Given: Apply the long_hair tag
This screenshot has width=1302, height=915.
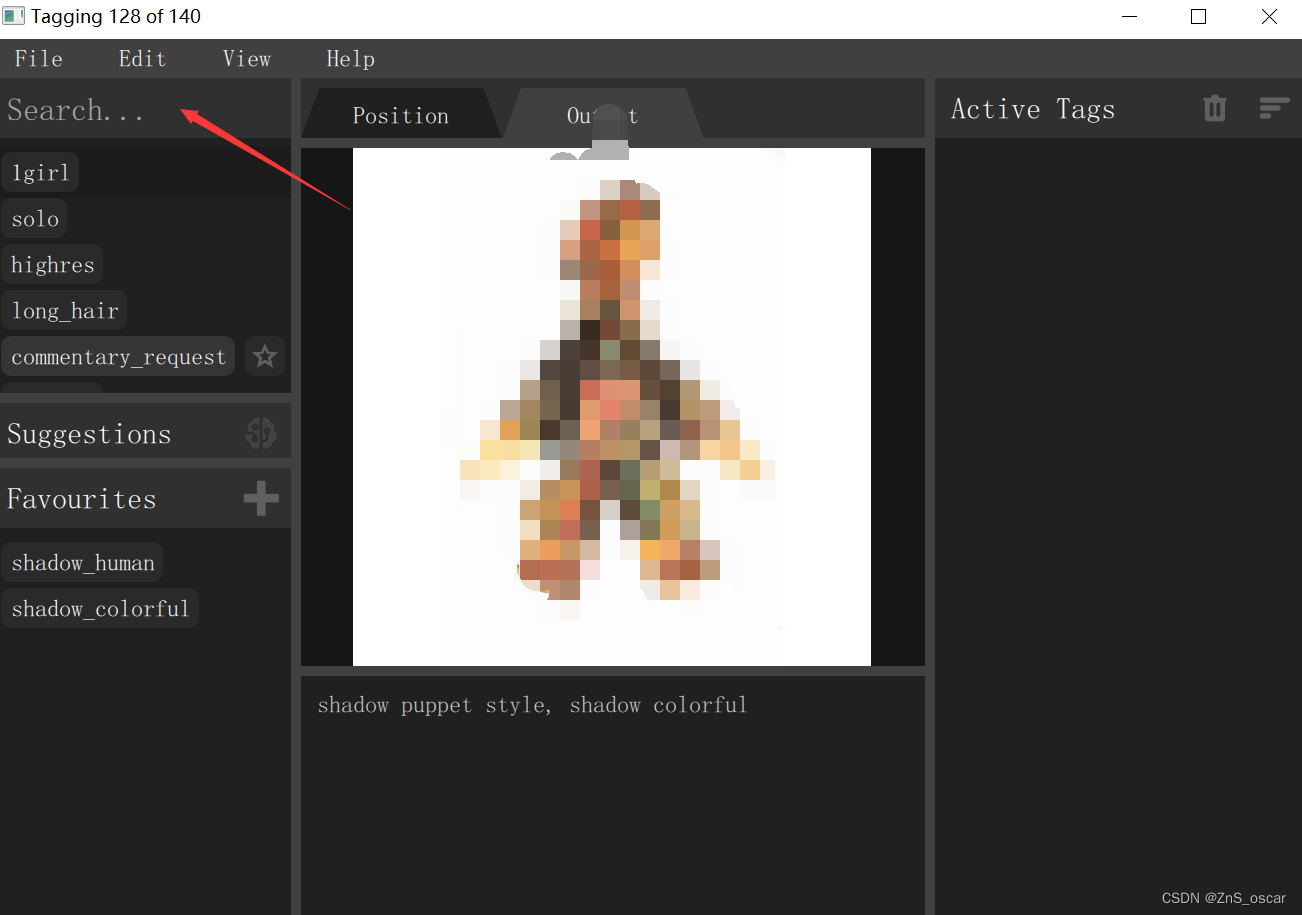Looking at the screenshot, I should 64,310.
